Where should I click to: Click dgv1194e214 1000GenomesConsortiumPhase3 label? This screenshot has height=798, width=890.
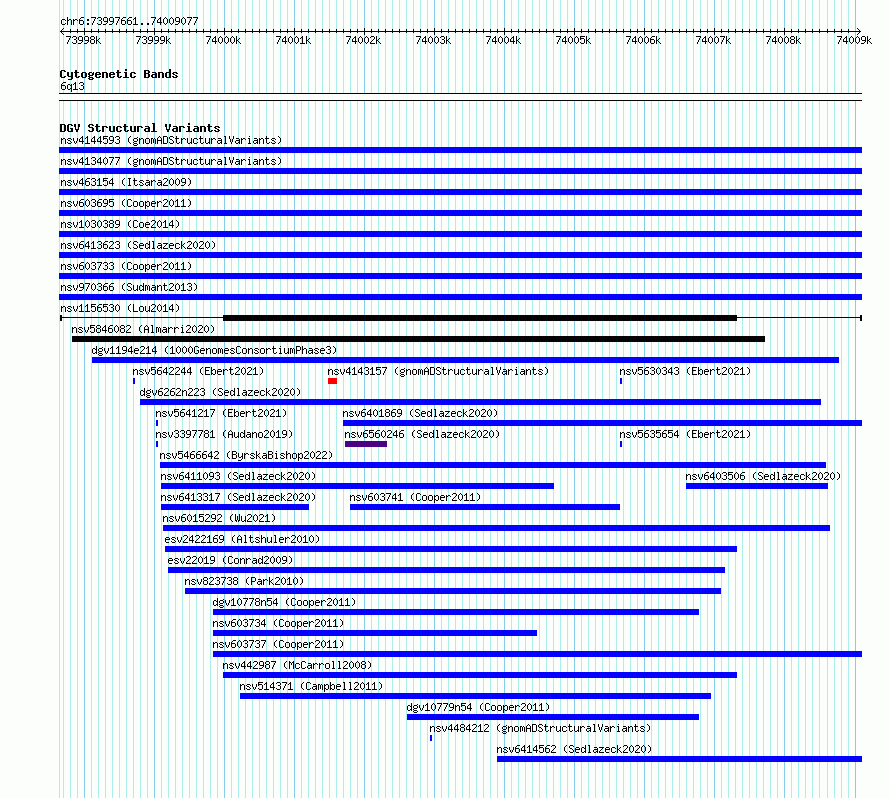coord(214,350)
